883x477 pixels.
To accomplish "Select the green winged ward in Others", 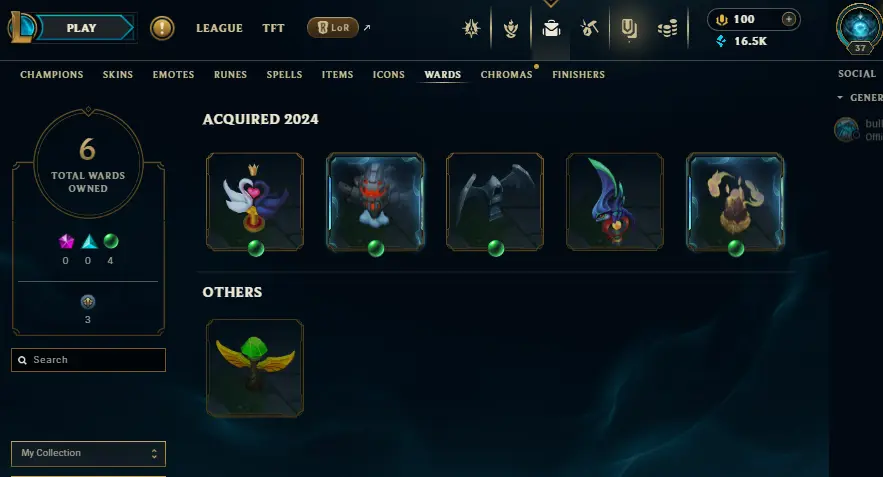I will [255, 368].
